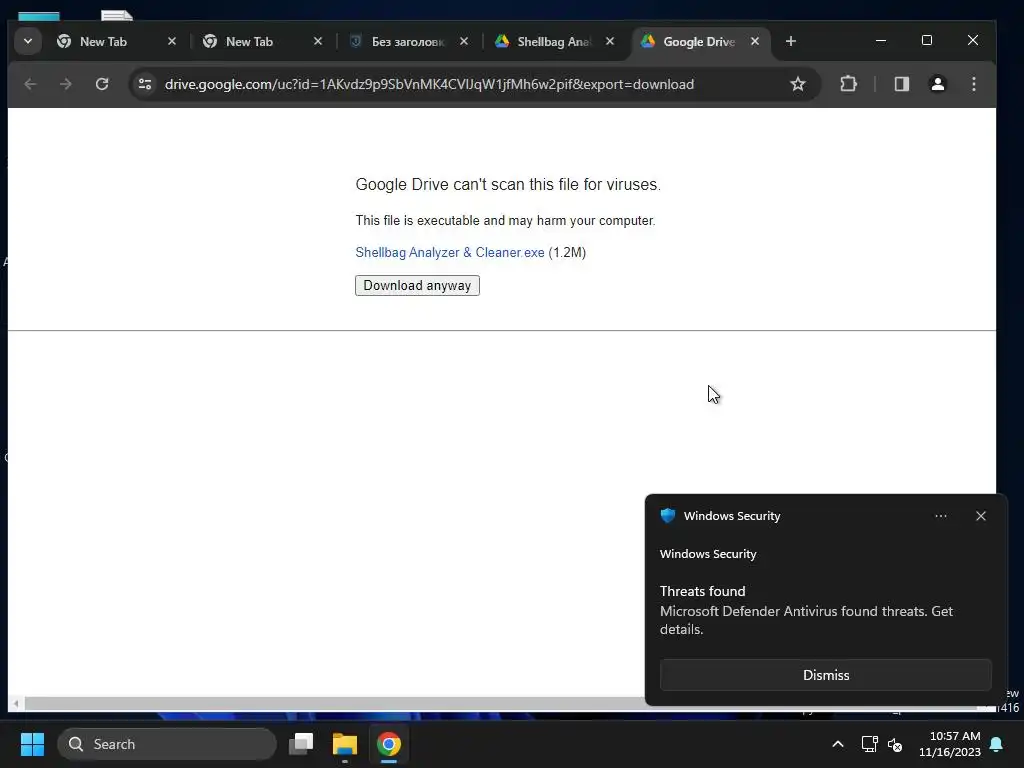Close the Windows Security notification
The width and height of the screenshot is (1024, 768).
coord(981,516)
